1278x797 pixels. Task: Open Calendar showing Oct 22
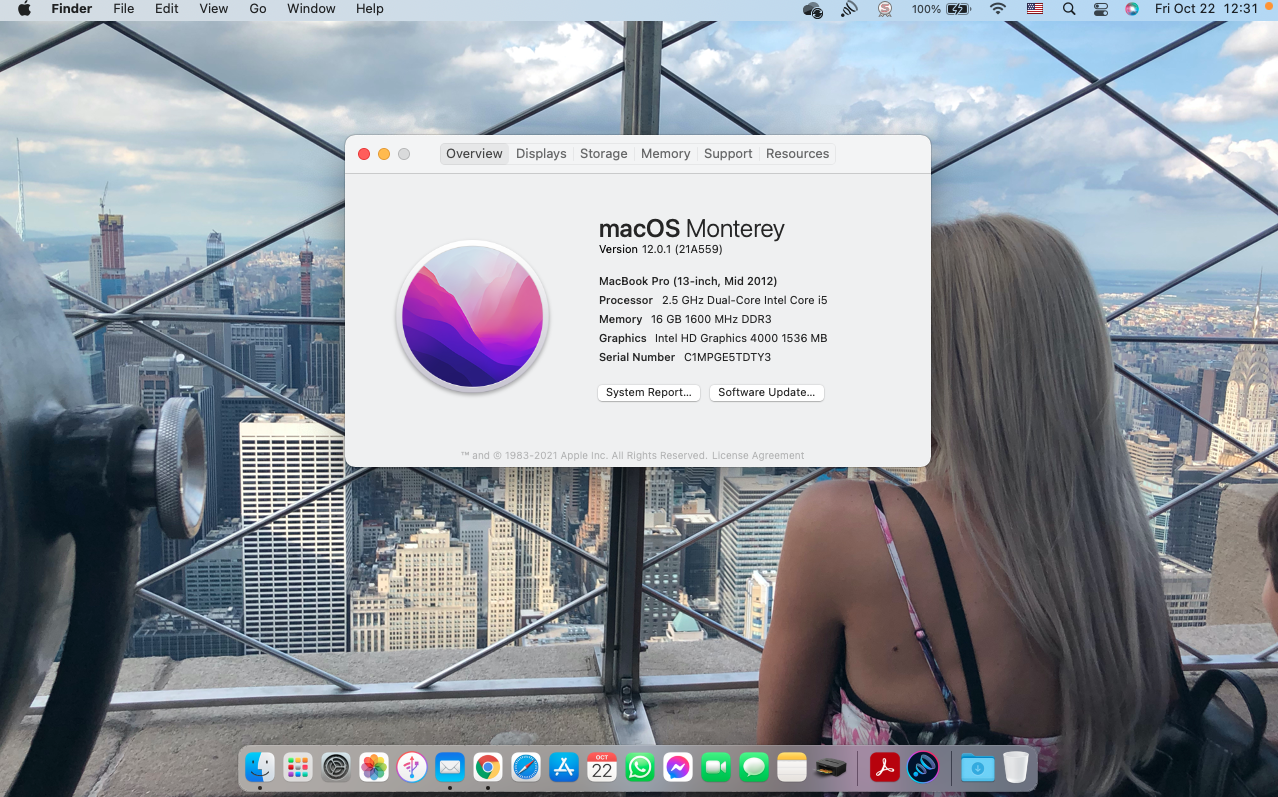tap(602, 767)
